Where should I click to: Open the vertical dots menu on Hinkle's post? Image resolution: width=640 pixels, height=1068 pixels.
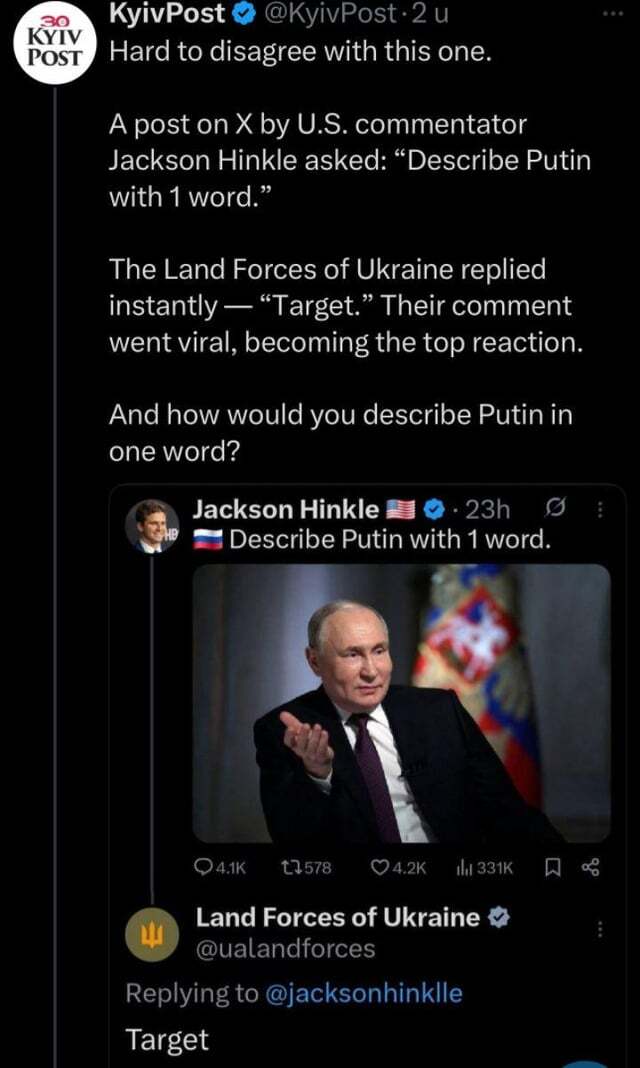click(600, 510)
